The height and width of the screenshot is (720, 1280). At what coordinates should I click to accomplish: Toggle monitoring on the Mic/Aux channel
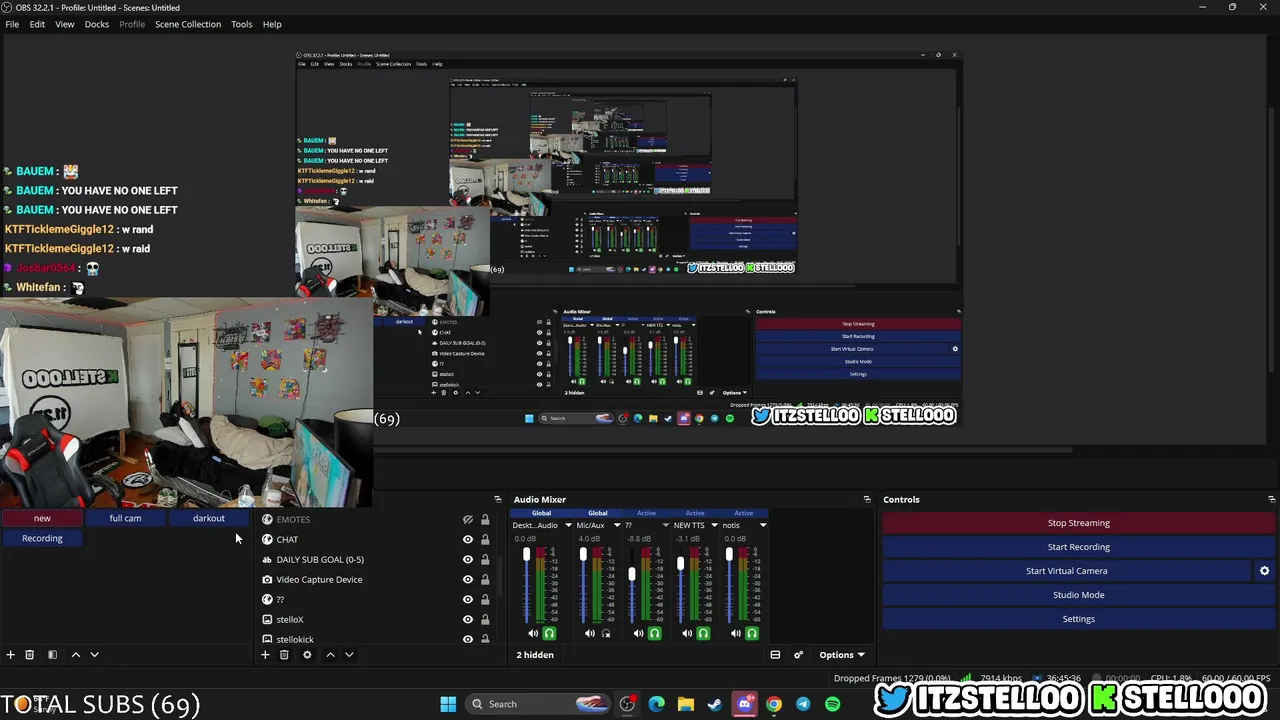(x=606, y=633)
